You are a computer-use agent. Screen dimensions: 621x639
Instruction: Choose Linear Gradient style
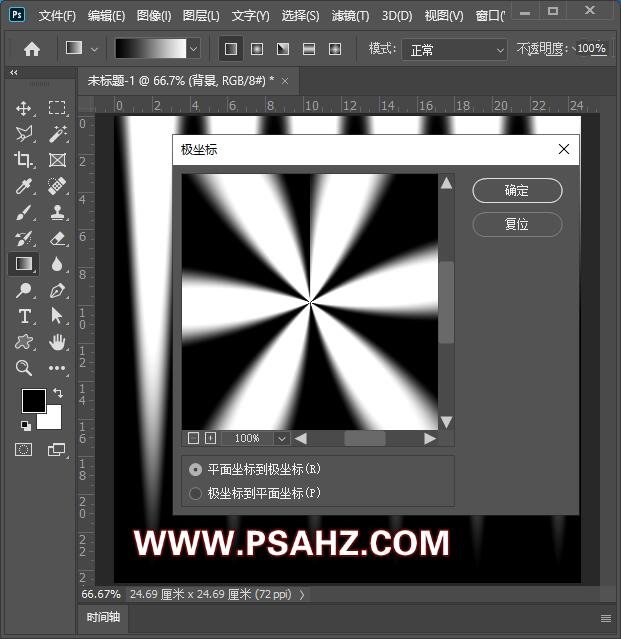[231, 49]
